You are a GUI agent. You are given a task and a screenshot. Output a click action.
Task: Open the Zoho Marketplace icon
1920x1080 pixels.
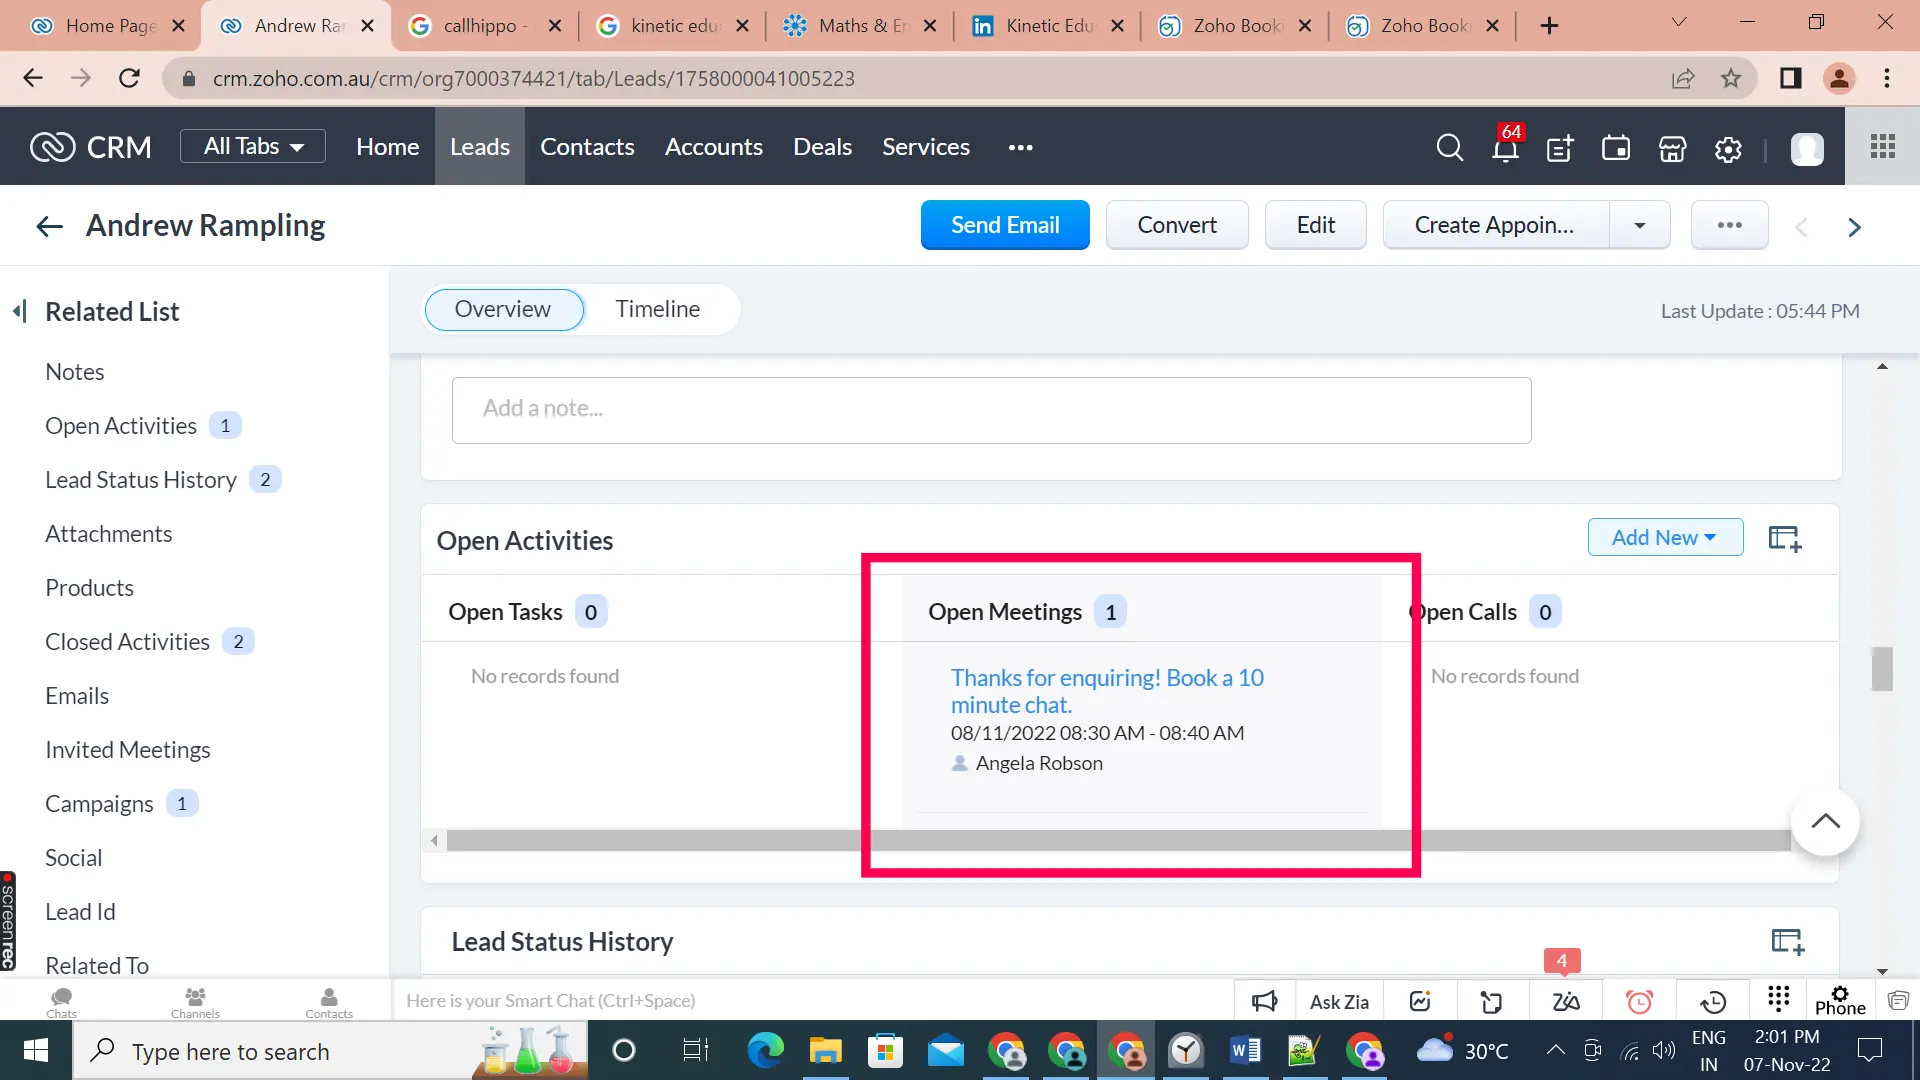(x=1671, y=148)
